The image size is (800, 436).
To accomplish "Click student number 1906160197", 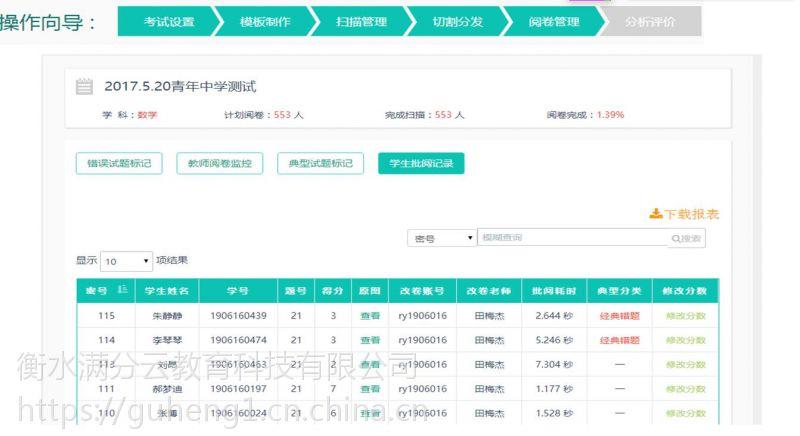I will (x=238, y=389).
